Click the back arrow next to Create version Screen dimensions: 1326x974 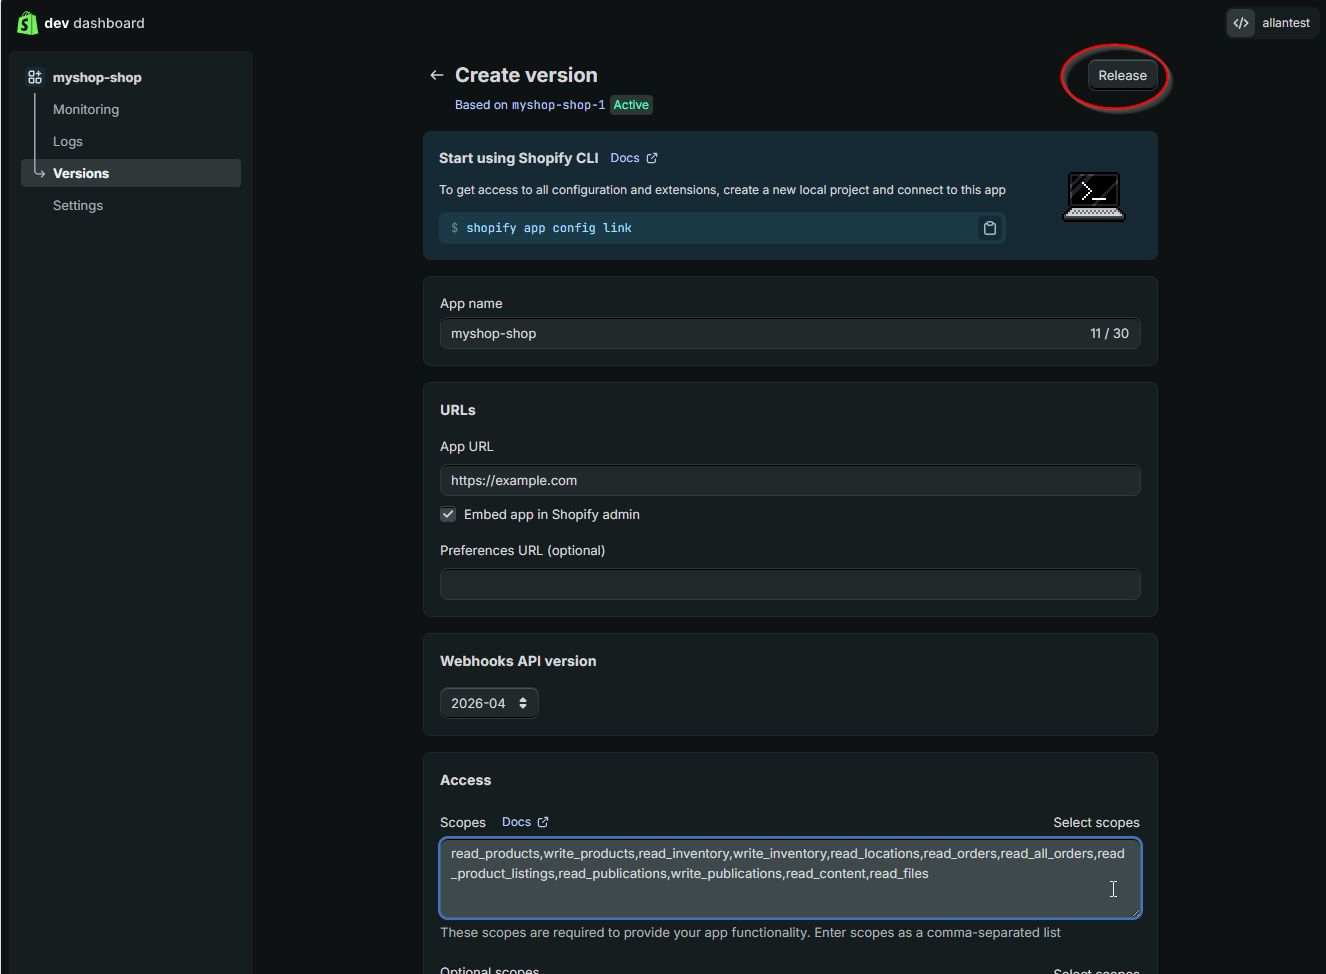pos(436,74)
